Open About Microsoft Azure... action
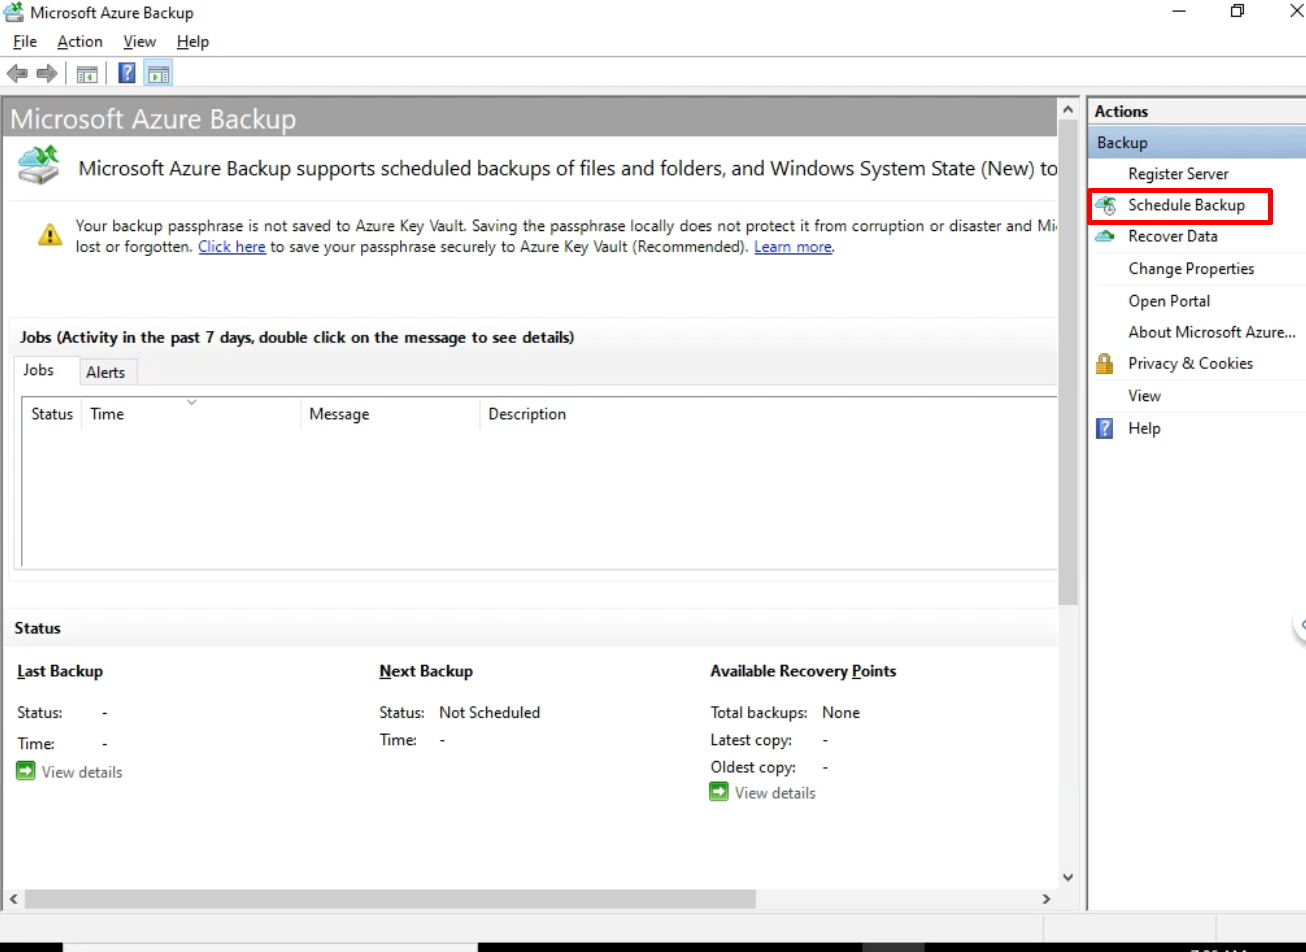1306x952 pixels. (1212, 332)
